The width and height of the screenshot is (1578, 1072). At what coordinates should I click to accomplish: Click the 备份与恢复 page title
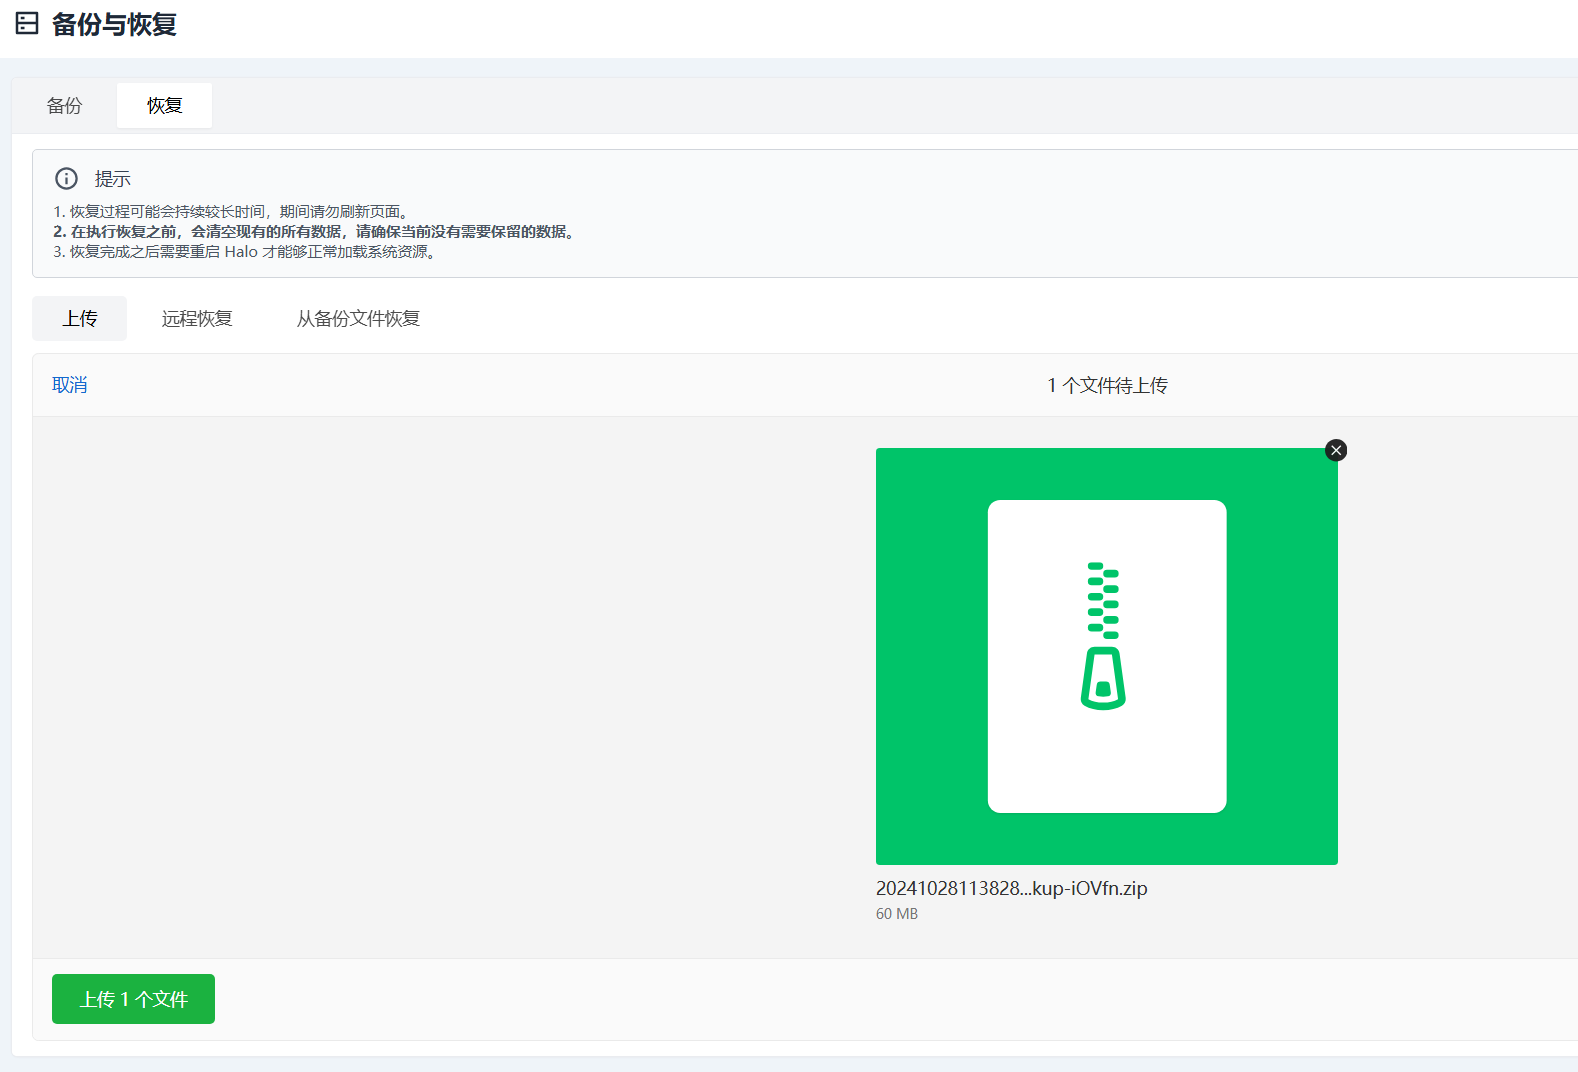point(114,24)
